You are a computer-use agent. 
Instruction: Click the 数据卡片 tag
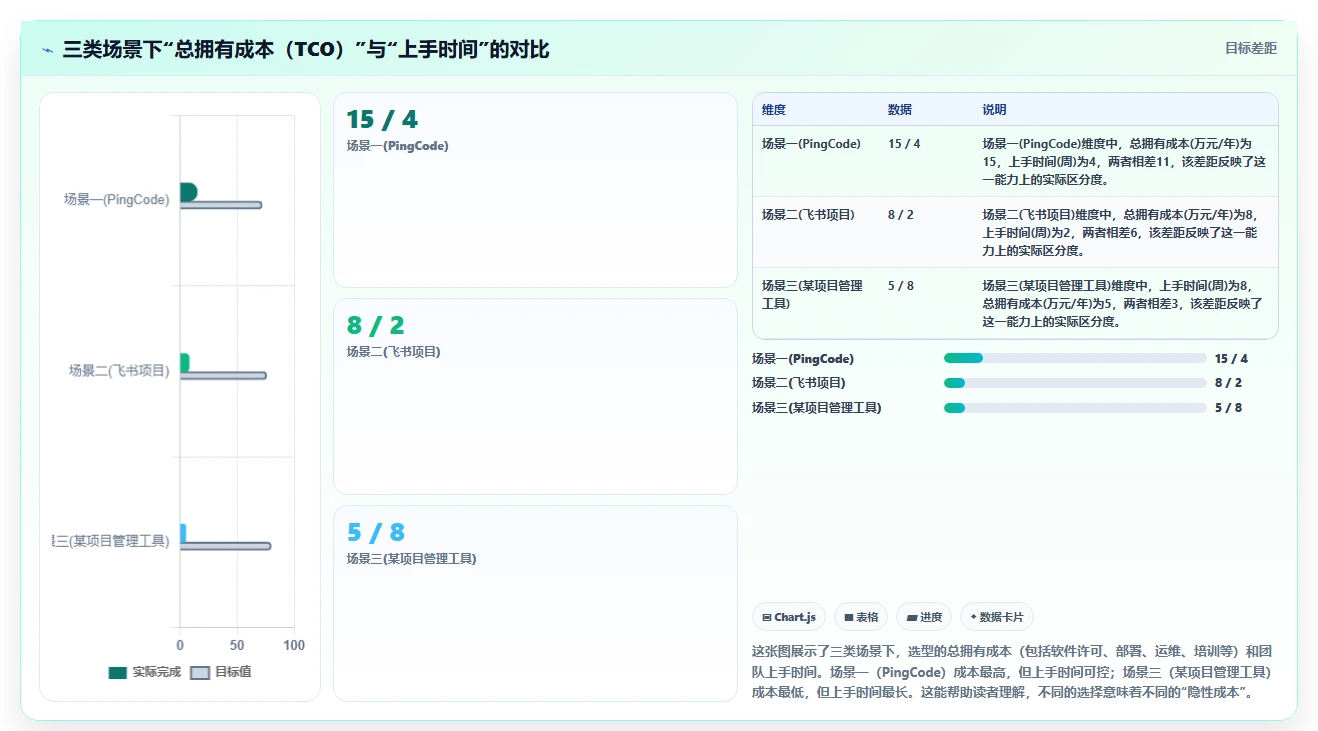coord(997,617)
